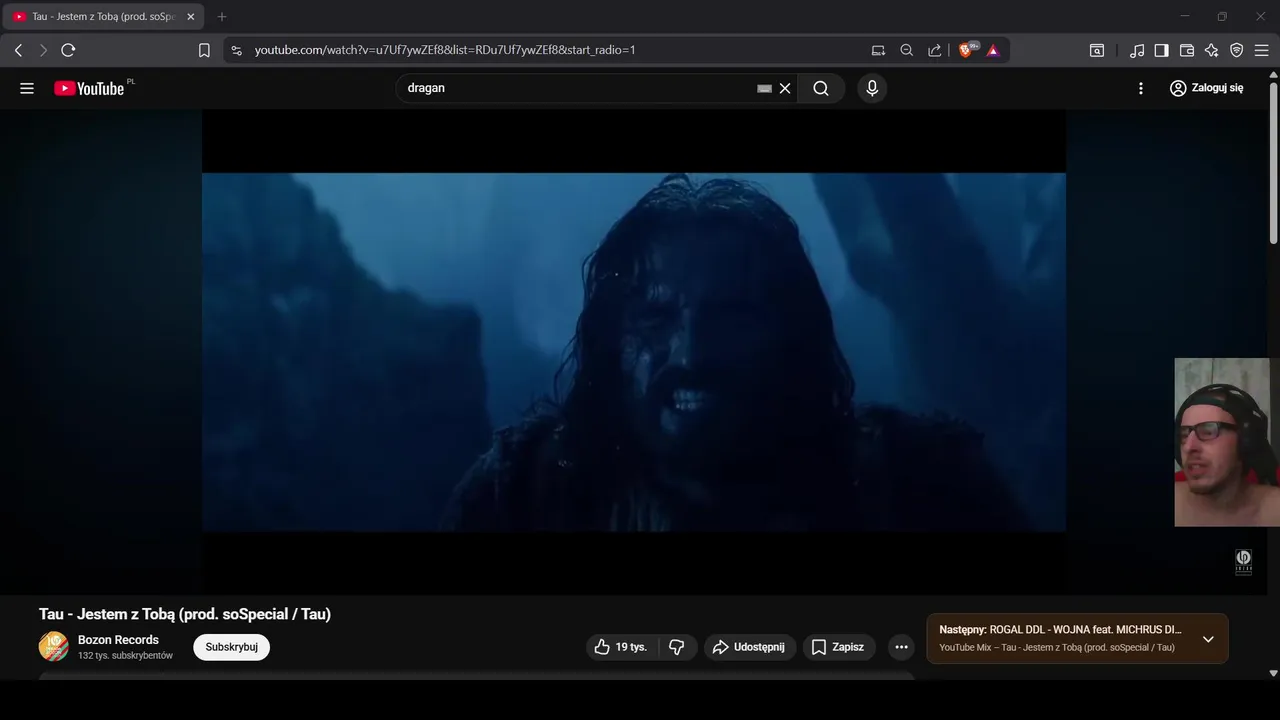Expand the Następny playlist panel chevron
The width and height of the screenshot is (1280, 720).
coord(1208,639)
